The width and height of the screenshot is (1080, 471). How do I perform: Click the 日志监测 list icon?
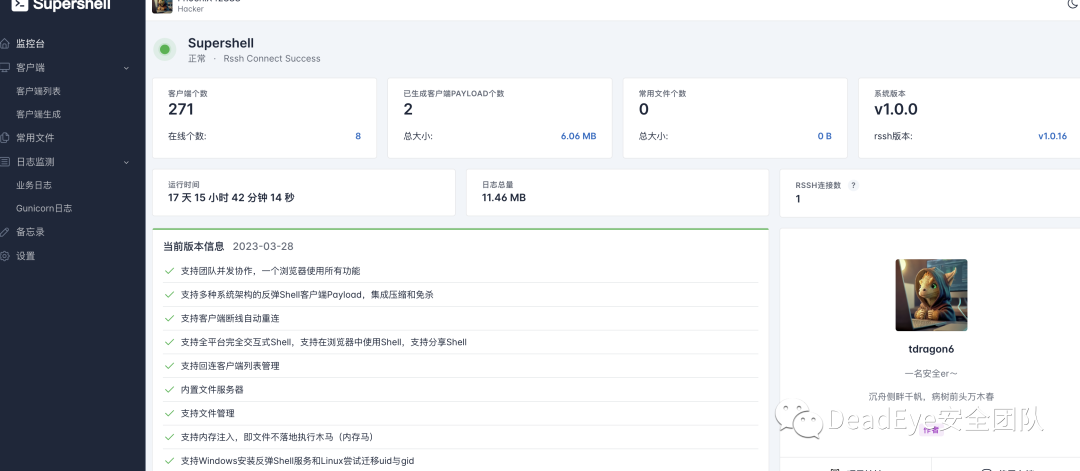tap(5, 162)
